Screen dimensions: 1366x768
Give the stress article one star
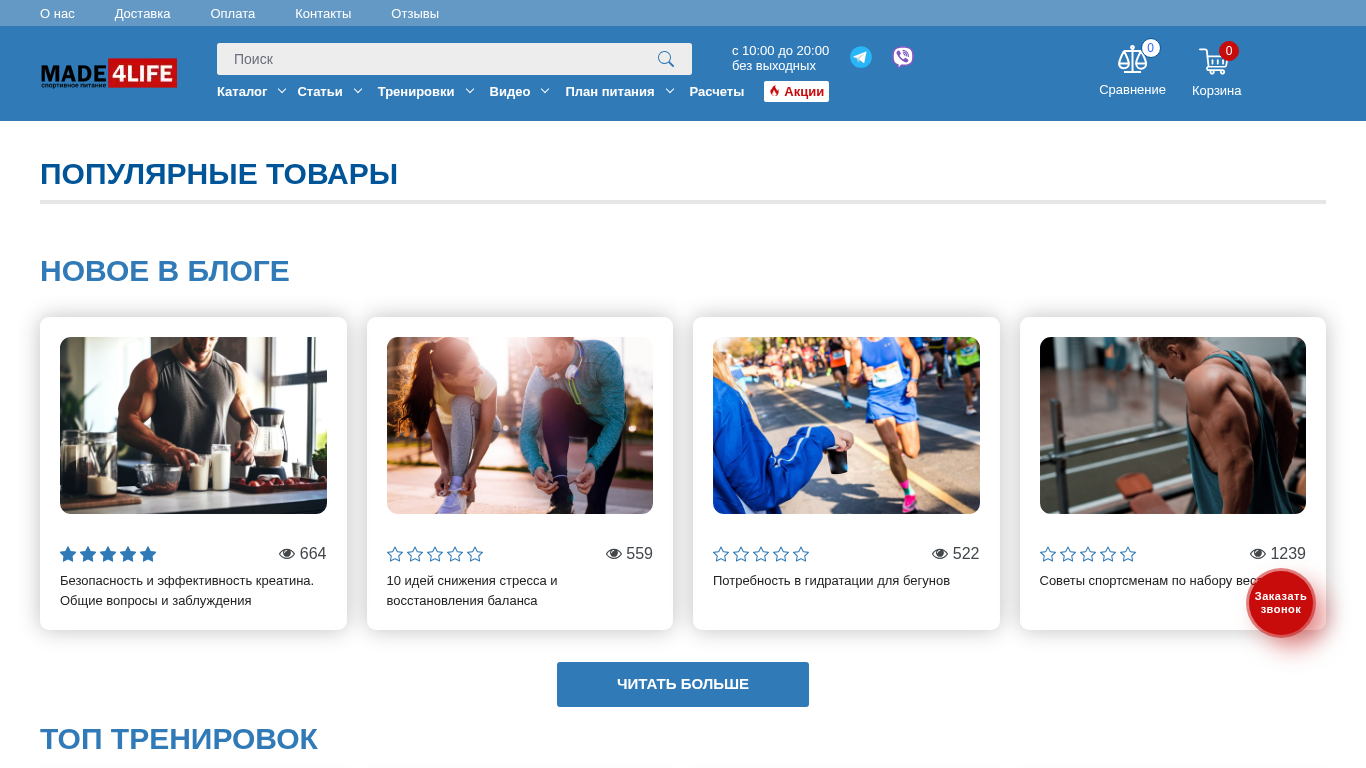[x=395, y=554]
